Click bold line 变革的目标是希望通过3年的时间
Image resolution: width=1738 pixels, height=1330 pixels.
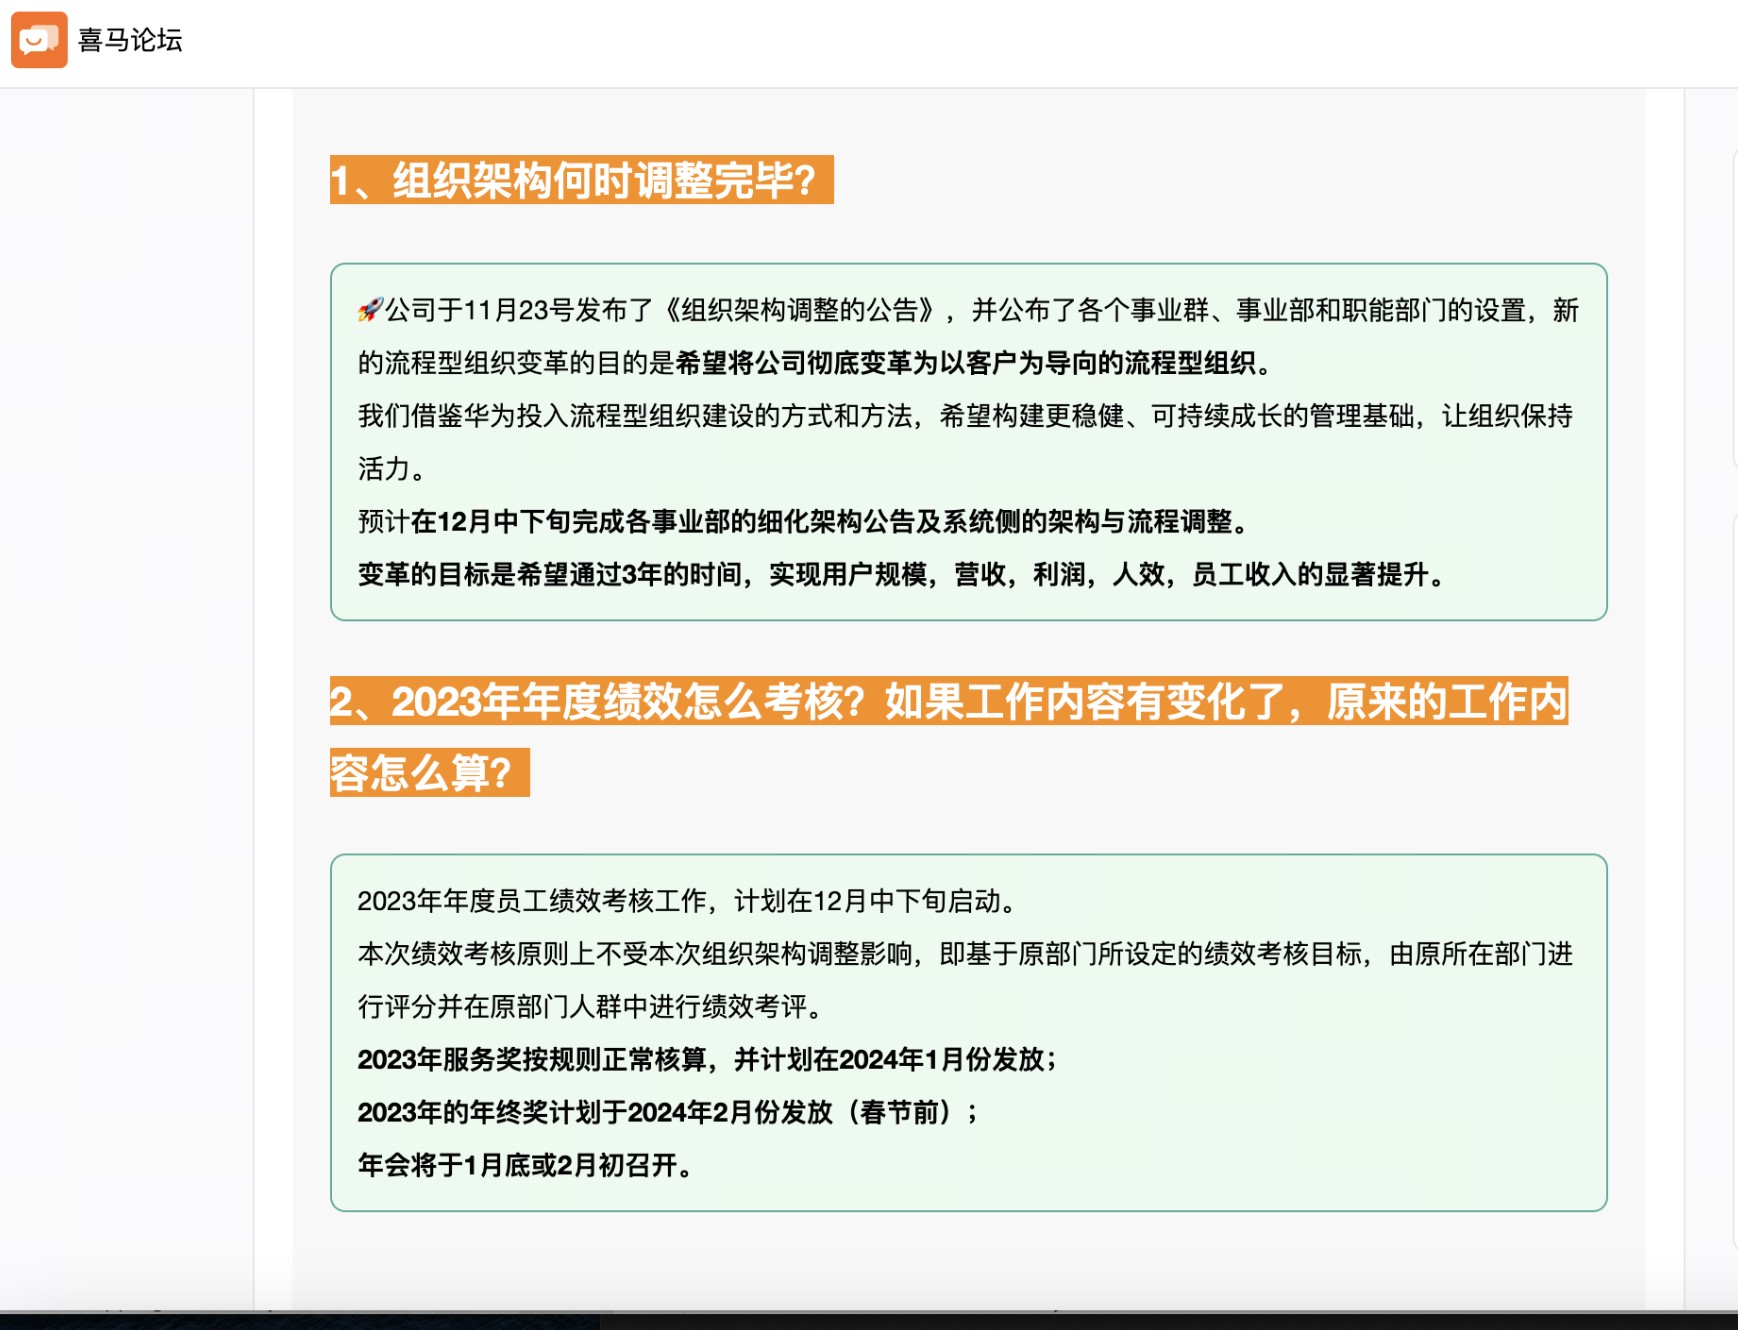tap(900, 575)
